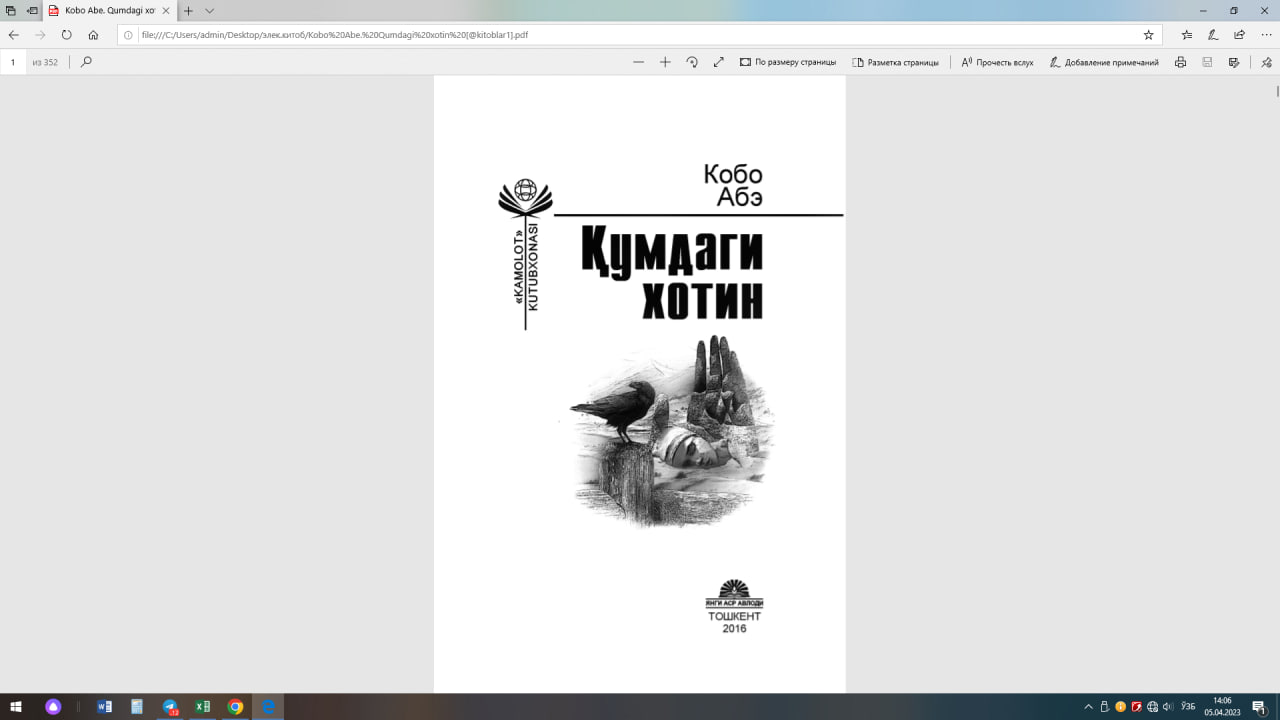Zoom out of the PDF
Screen dimensions: 1280x720
pos(638,62)
